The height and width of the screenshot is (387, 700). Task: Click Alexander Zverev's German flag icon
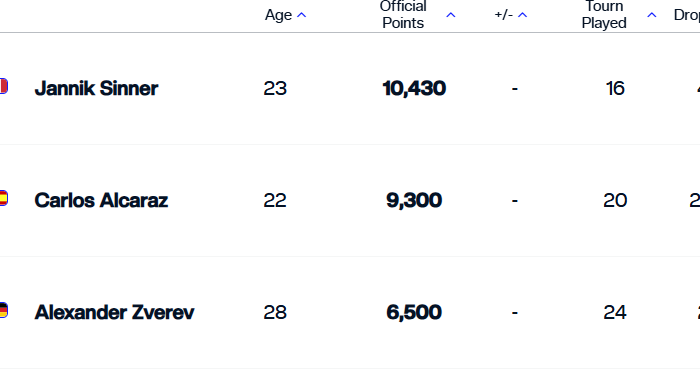[4, 310]
